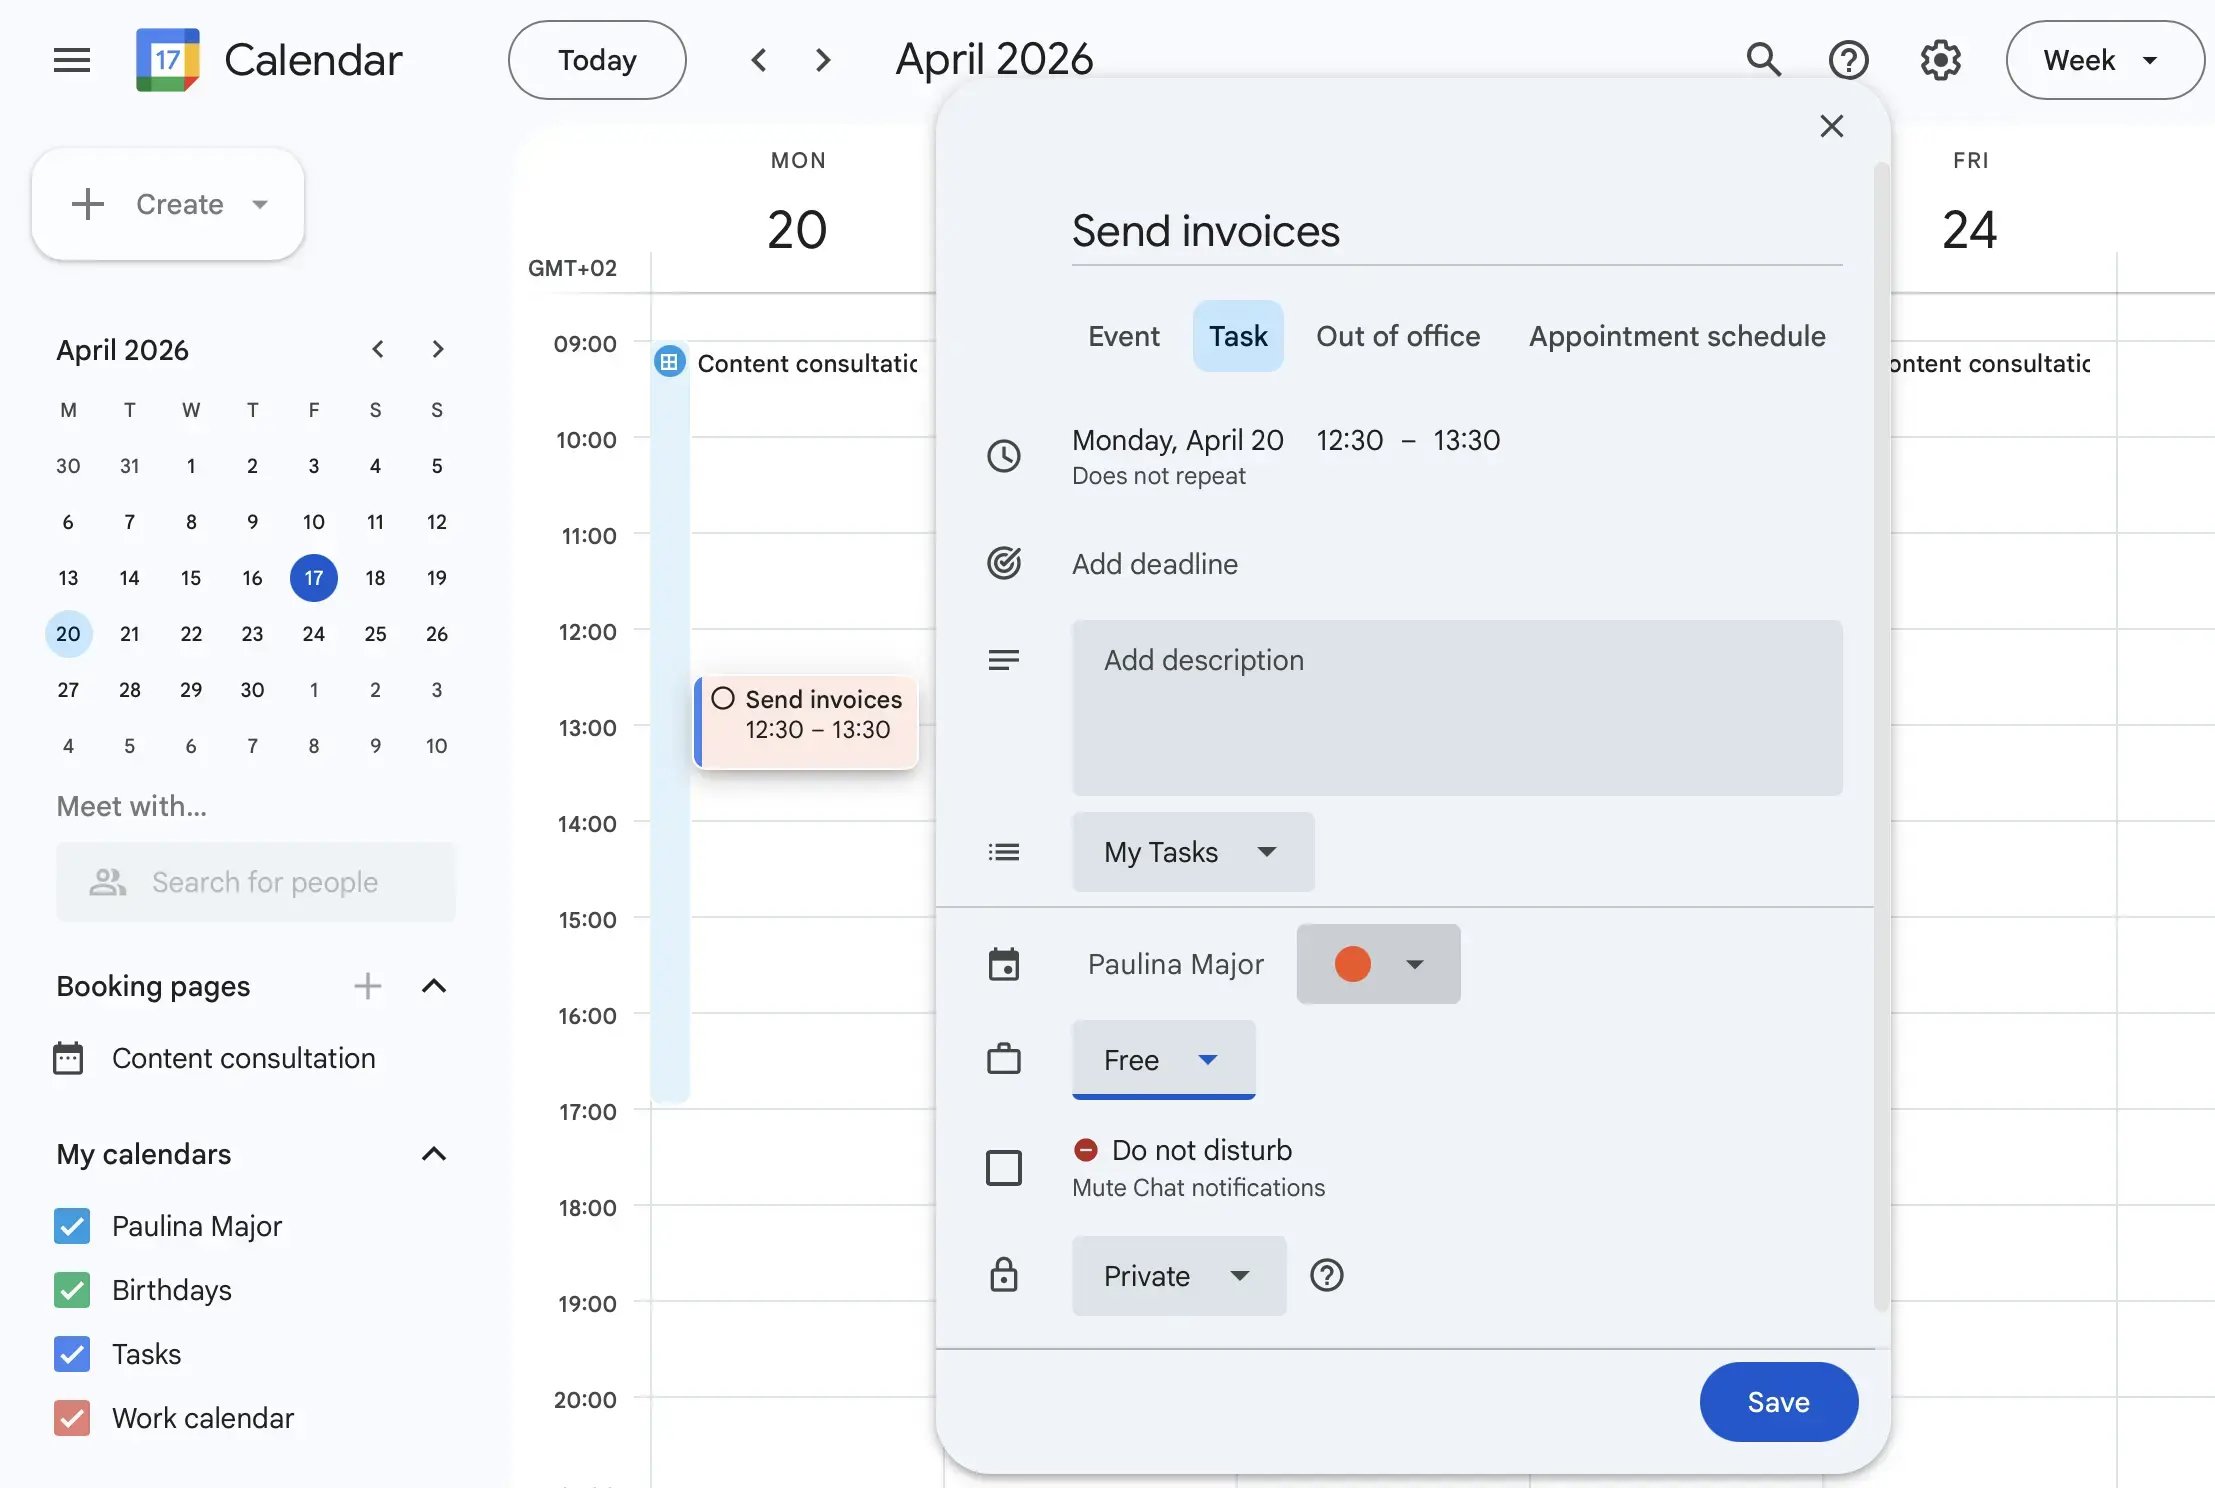
Task: Open the Free availability dropdown
Action: coord(1163,1060)
